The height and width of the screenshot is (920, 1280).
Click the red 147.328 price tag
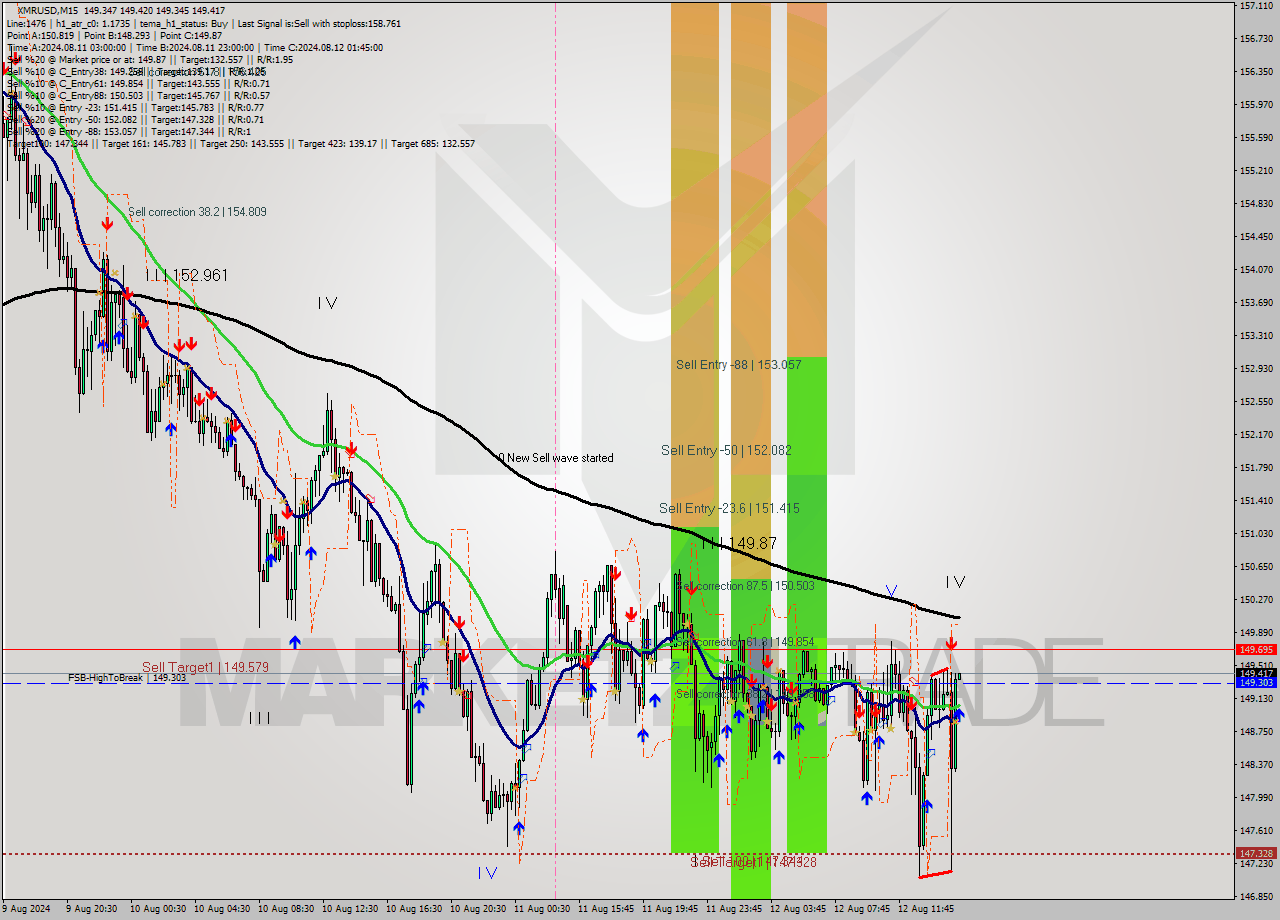click(x=1256, y=854)
